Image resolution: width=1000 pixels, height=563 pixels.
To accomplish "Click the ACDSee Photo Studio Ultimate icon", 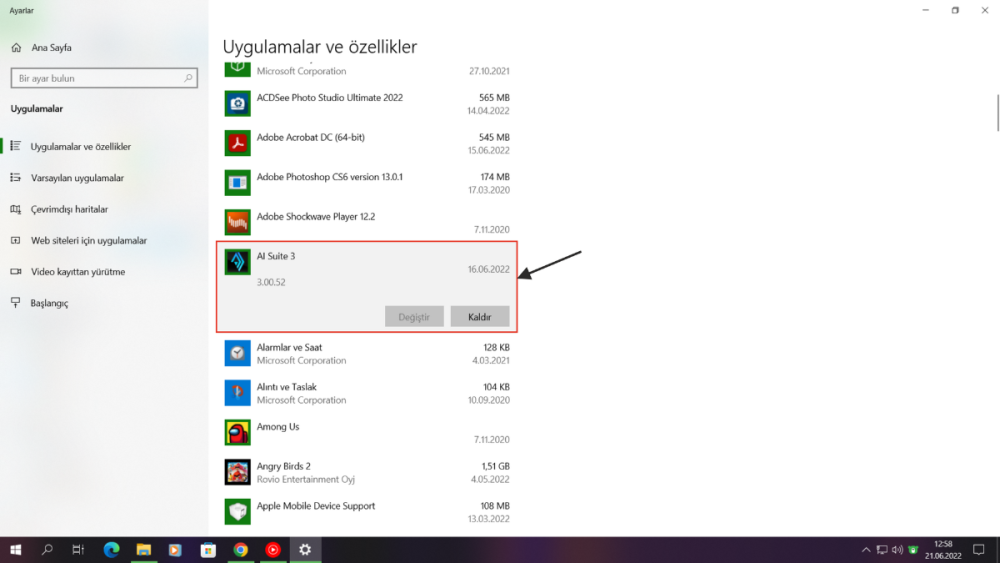I will point(237,104).
